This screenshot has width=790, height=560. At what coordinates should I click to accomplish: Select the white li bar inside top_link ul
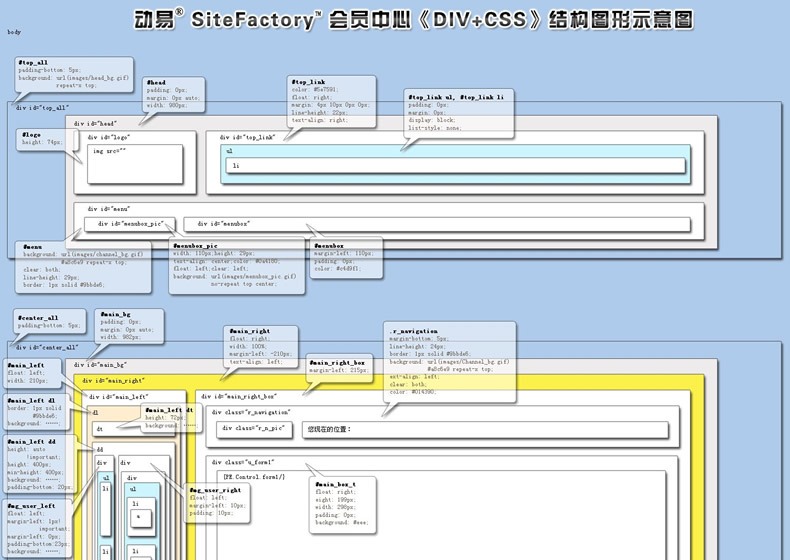click(x=455, y=165)
